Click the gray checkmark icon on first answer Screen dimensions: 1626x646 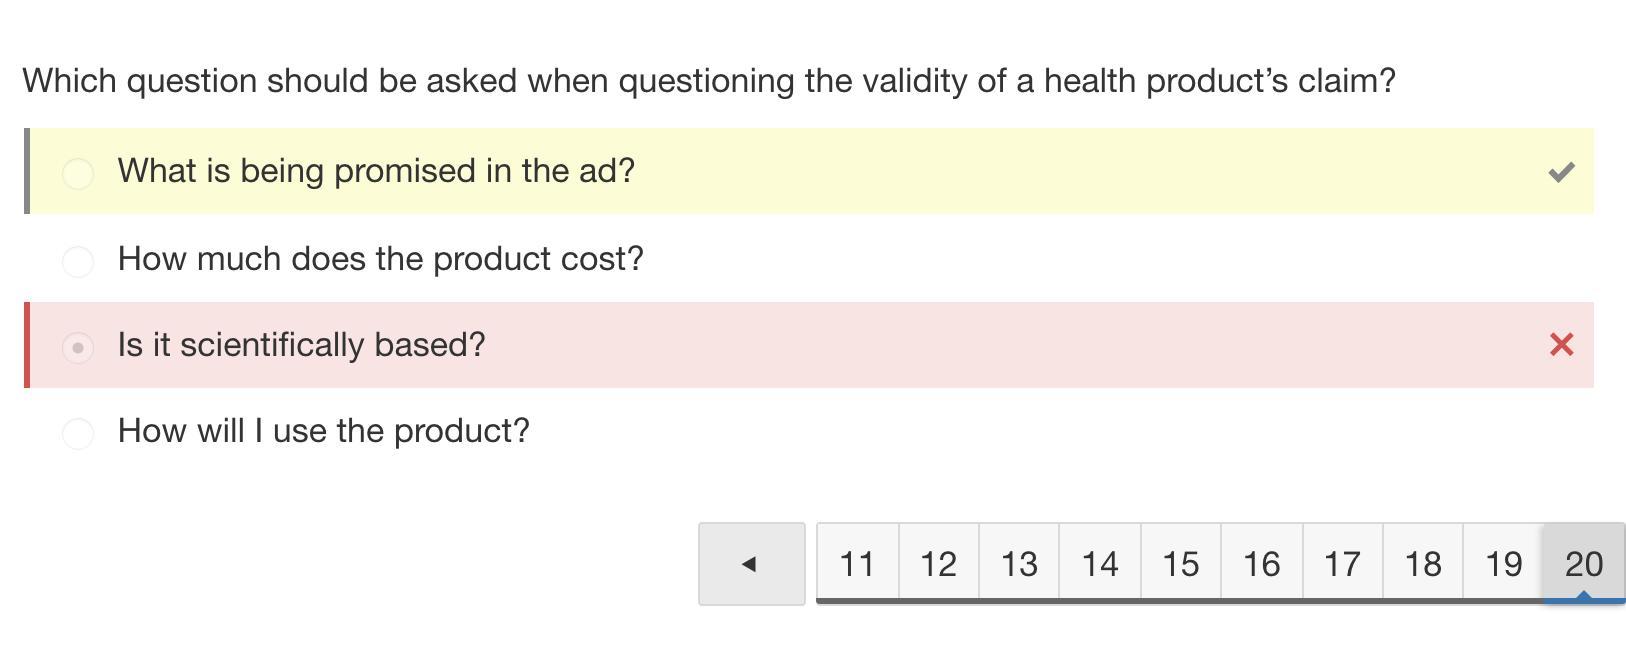[1561, 172]
